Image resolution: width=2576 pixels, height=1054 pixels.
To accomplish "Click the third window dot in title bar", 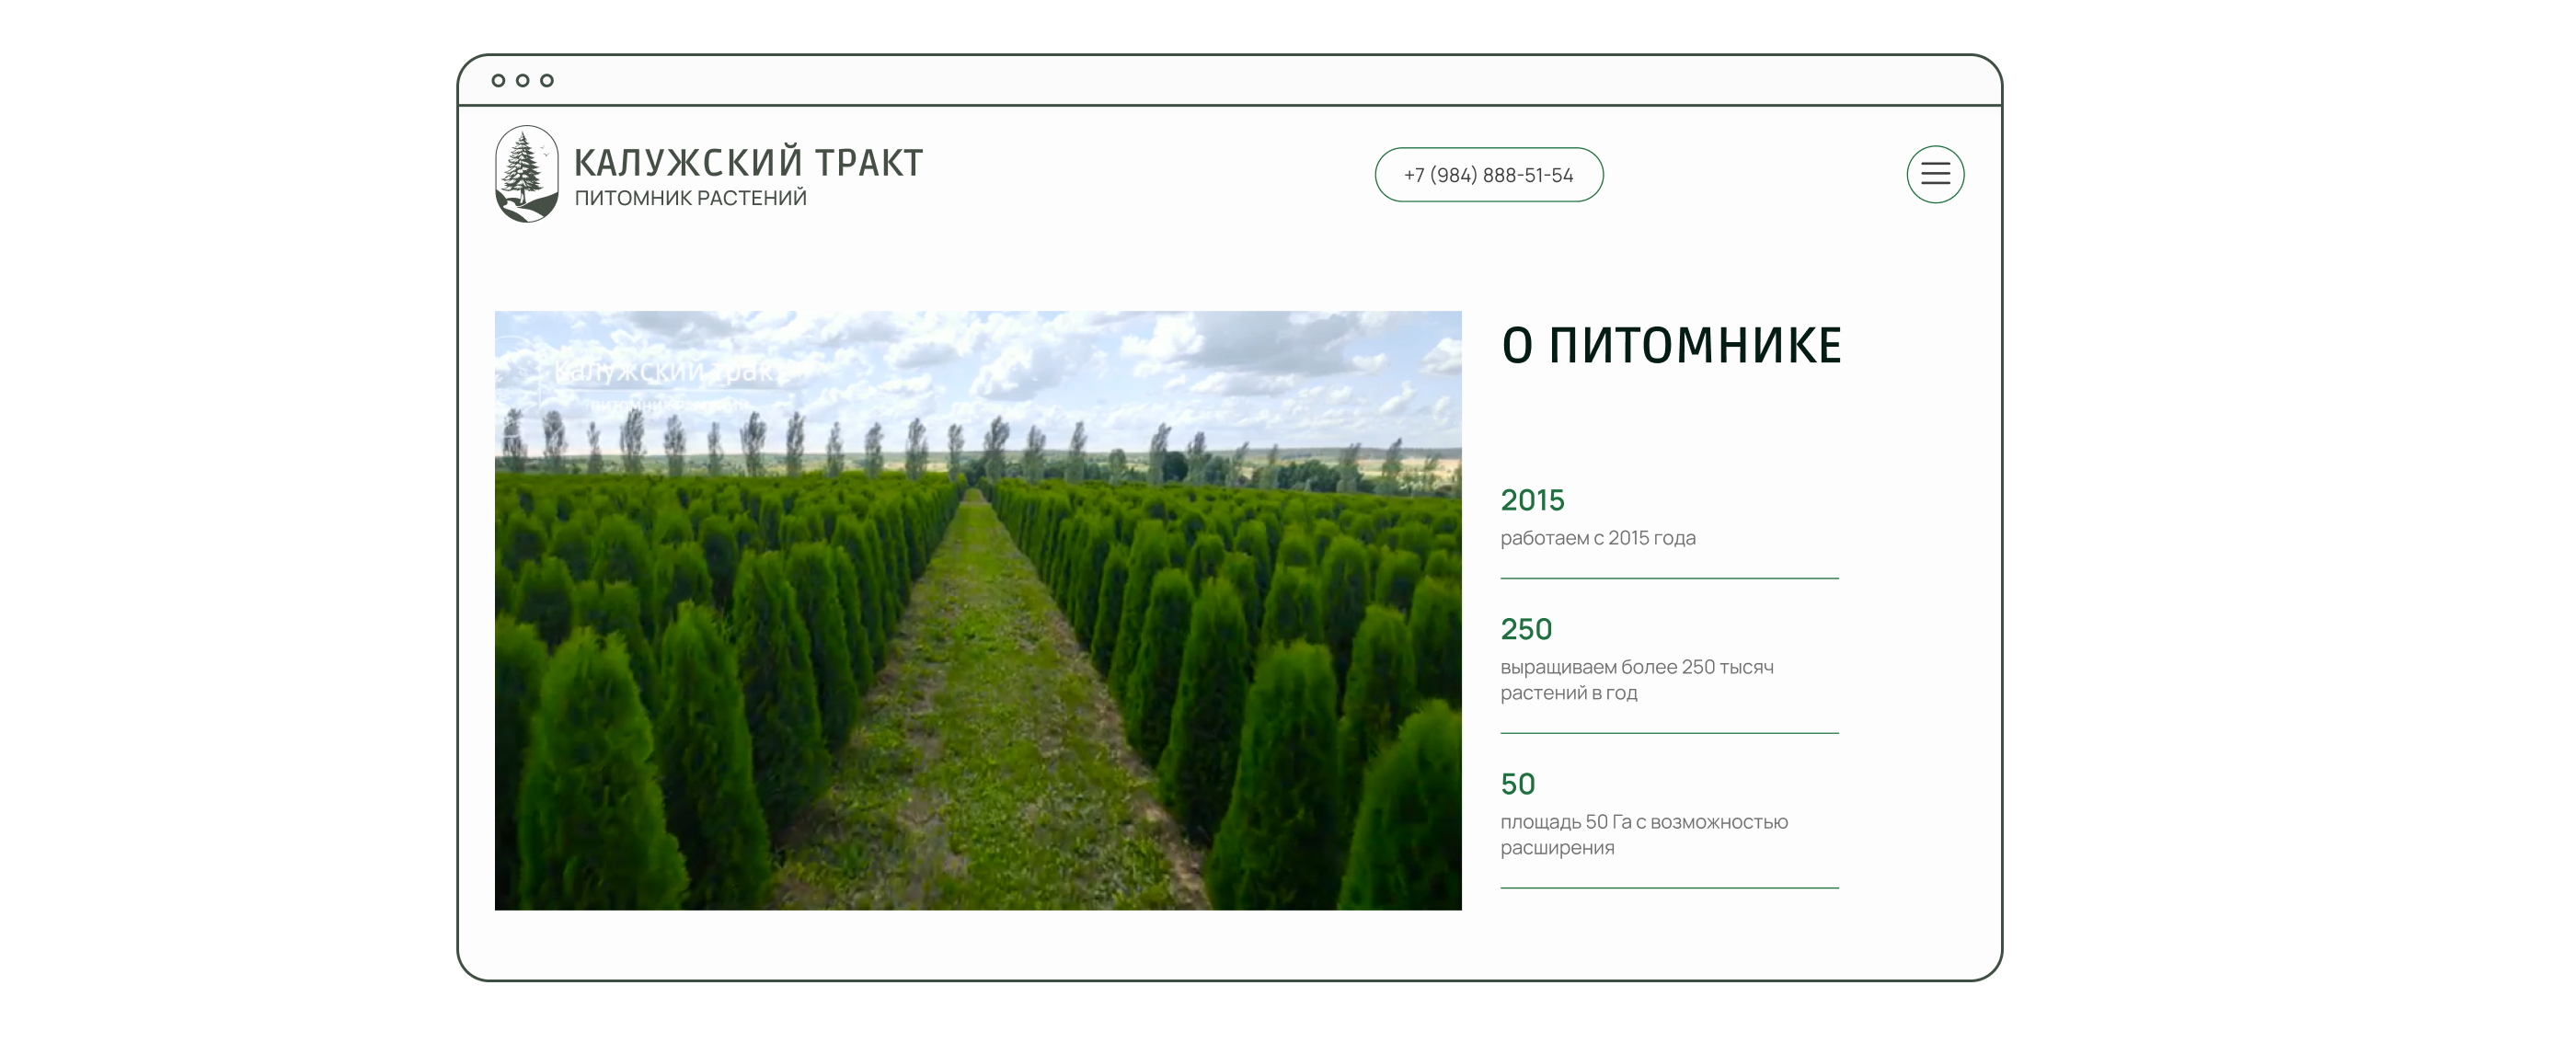I will (x=547, y=80).
